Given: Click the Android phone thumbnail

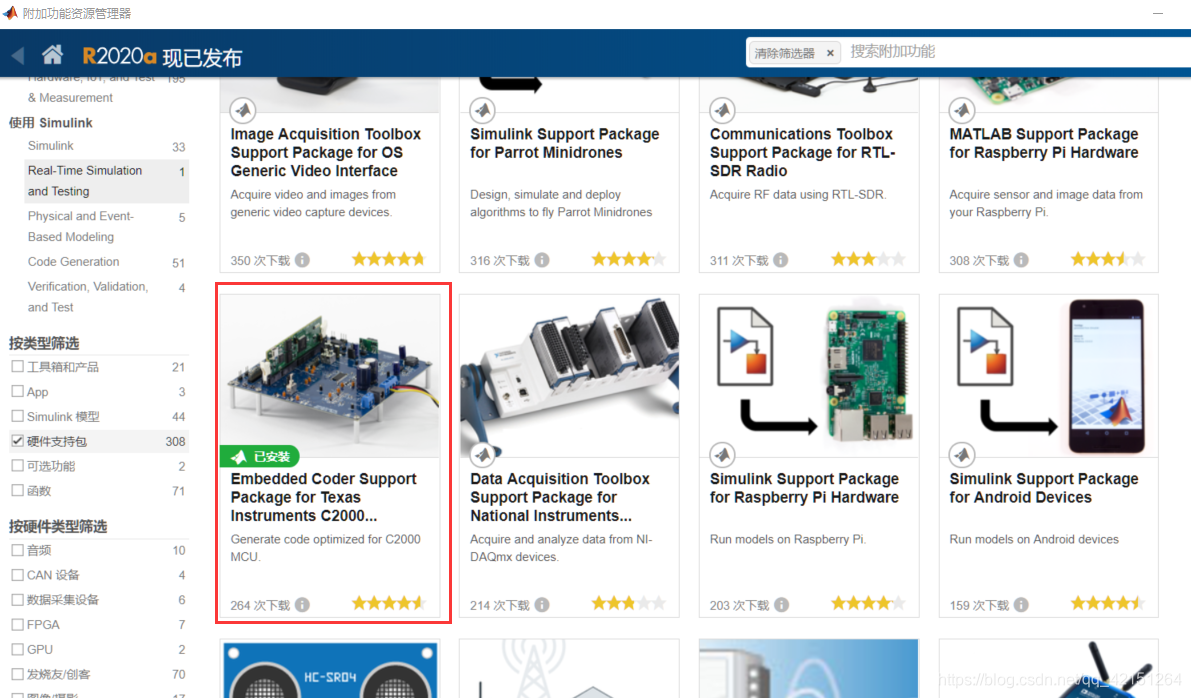Looking at the screenshot, I should 1049,376.
